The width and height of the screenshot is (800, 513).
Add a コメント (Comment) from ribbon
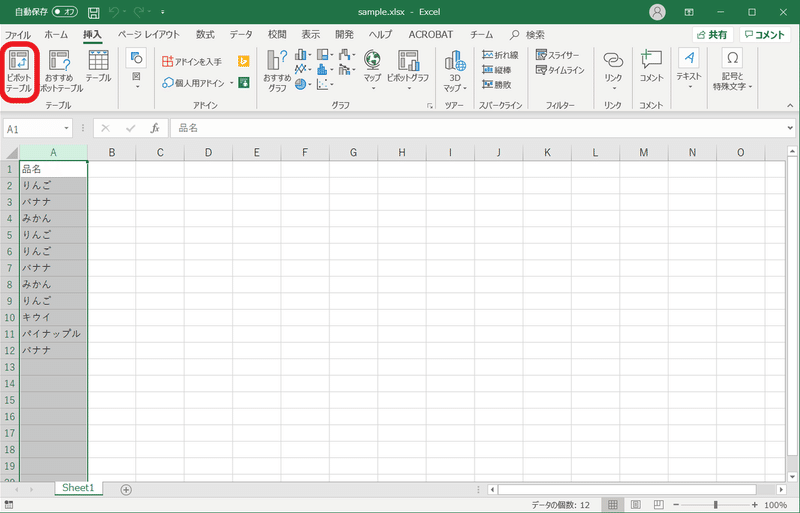point(652,66)
